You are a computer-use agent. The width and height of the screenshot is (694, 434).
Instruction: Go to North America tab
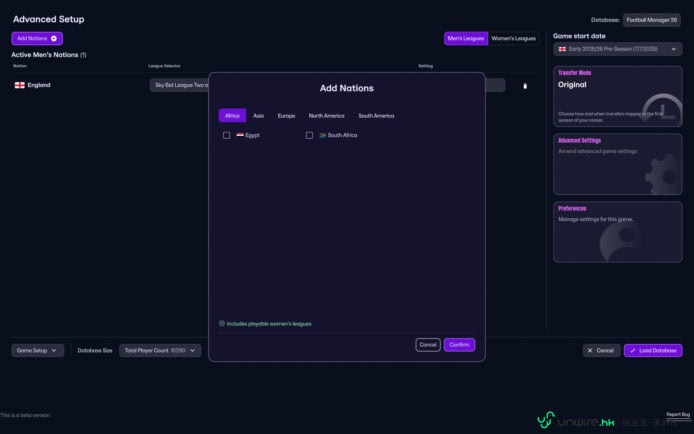pos(326,115)
